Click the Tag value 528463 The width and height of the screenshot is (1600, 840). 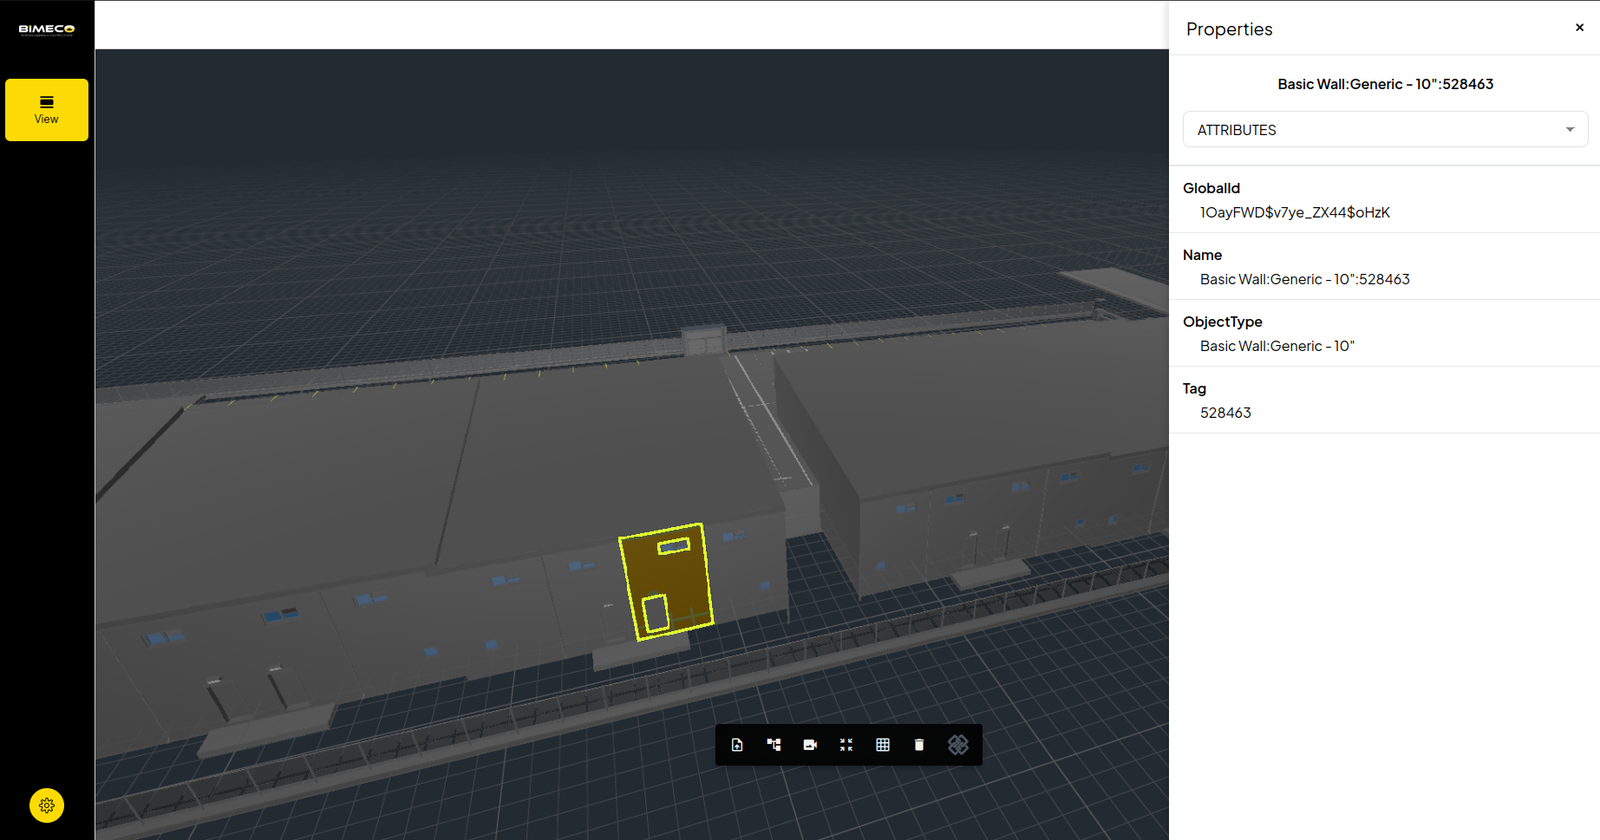(1225, 413)
